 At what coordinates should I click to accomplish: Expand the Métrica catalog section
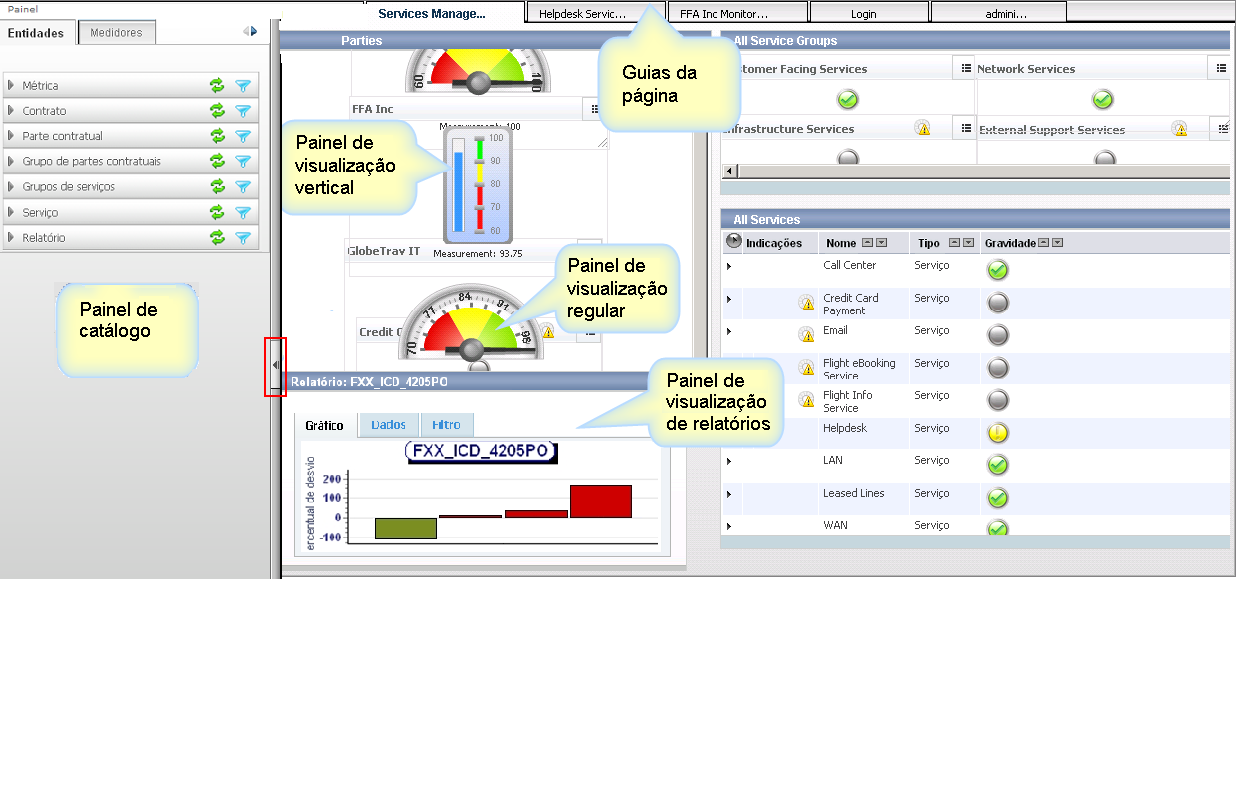(11, 86)
